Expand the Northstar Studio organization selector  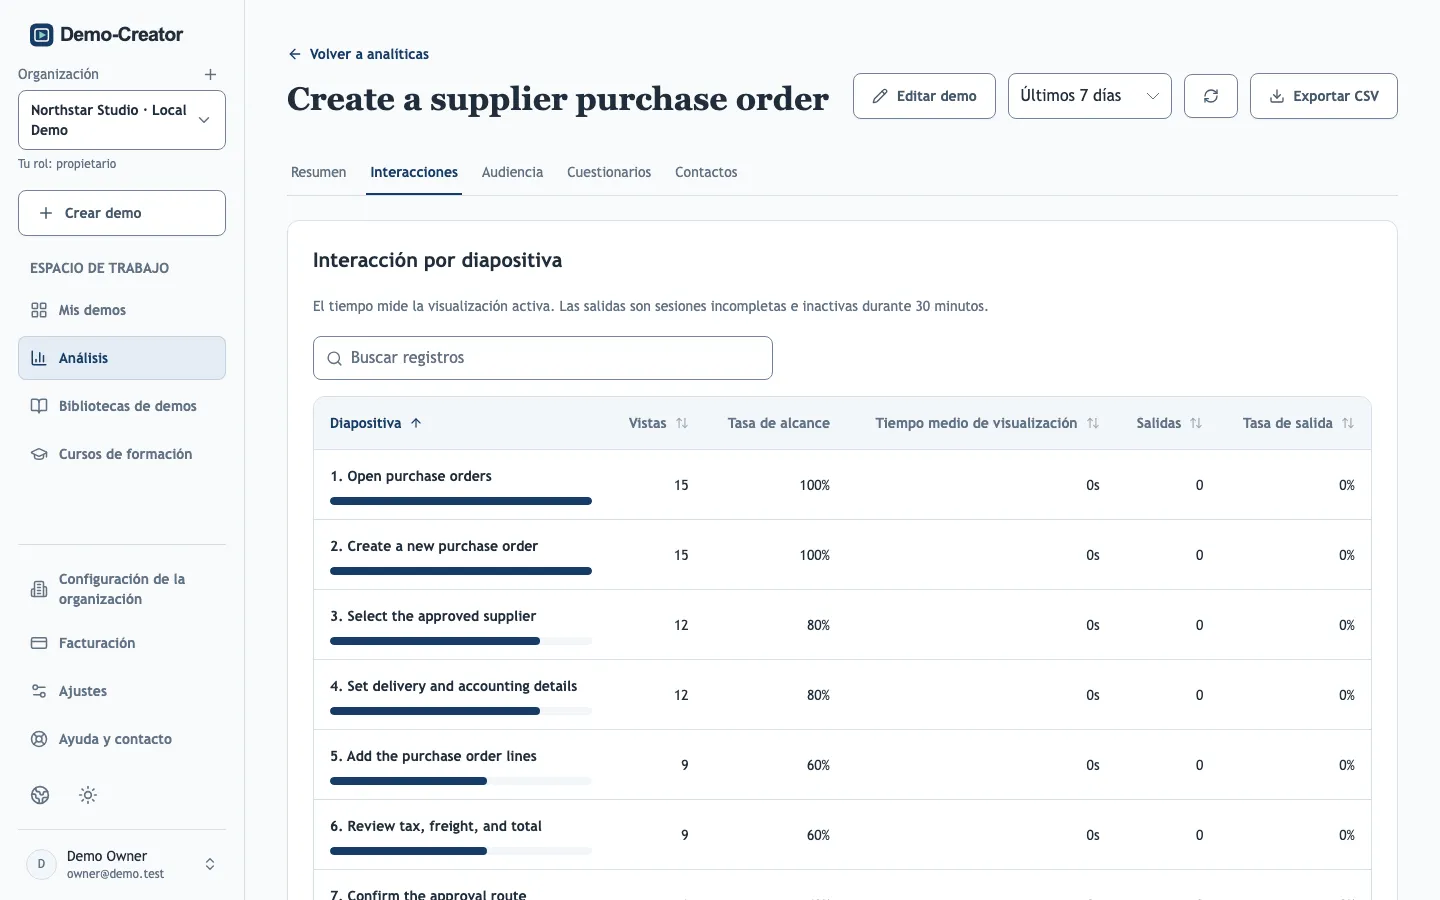click(122, 120)
